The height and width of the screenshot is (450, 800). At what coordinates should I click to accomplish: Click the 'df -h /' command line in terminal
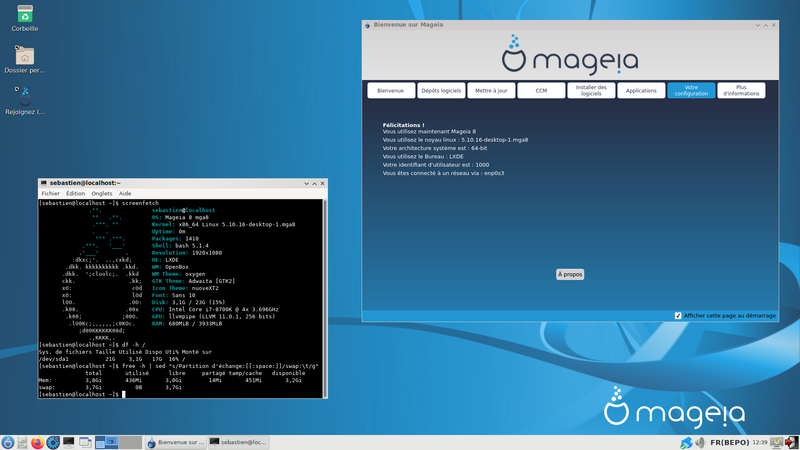pos(134,345)
